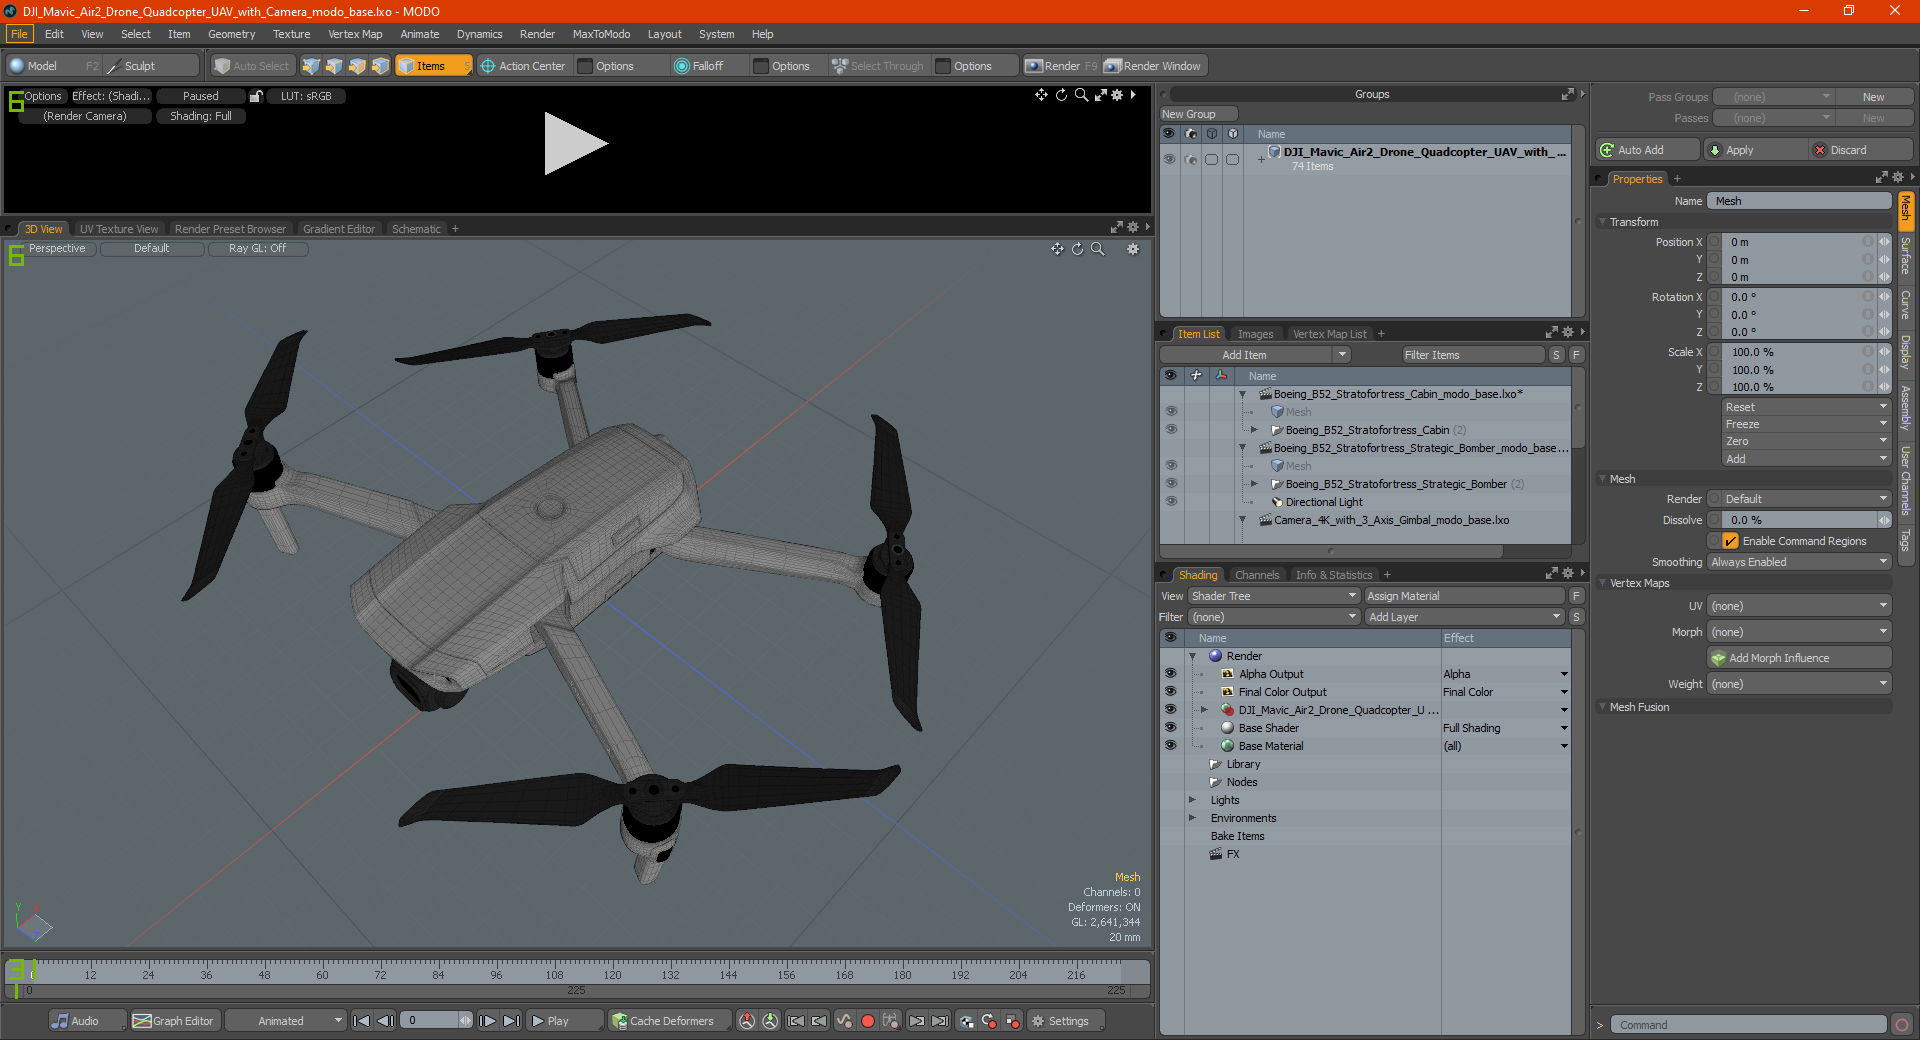This screenshot has height=1040, width=1920.
Task: Switch to the Schematic tab
Action: click(x=416, y=229)
